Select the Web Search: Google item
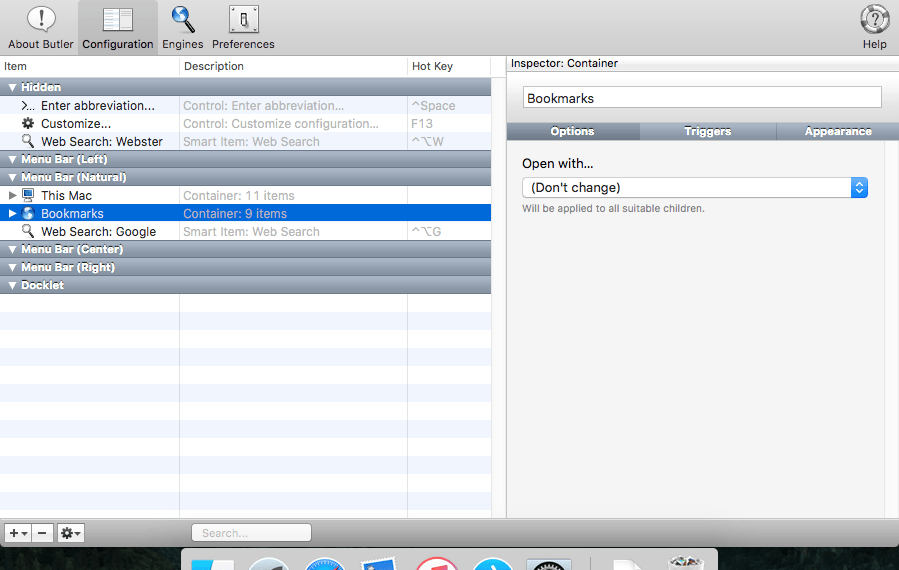The width and height of the screenshot is (899, 570). click(98, 232)
